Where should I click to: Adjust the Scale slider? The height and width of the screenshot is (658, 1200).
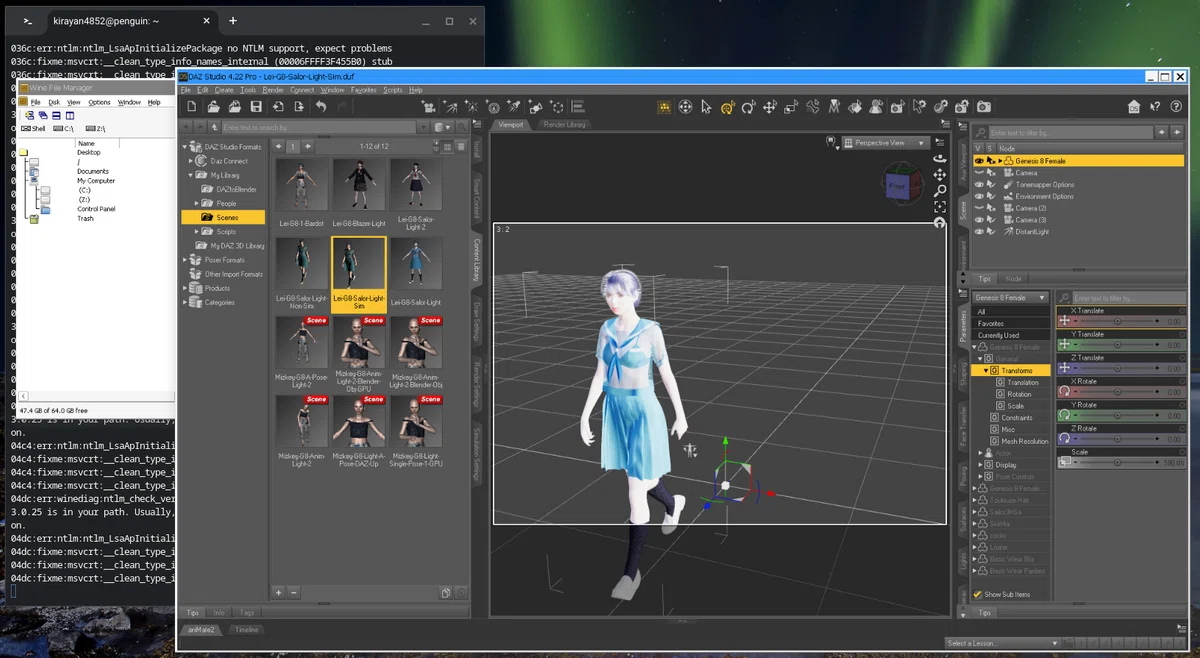(x=1118, y=463)
